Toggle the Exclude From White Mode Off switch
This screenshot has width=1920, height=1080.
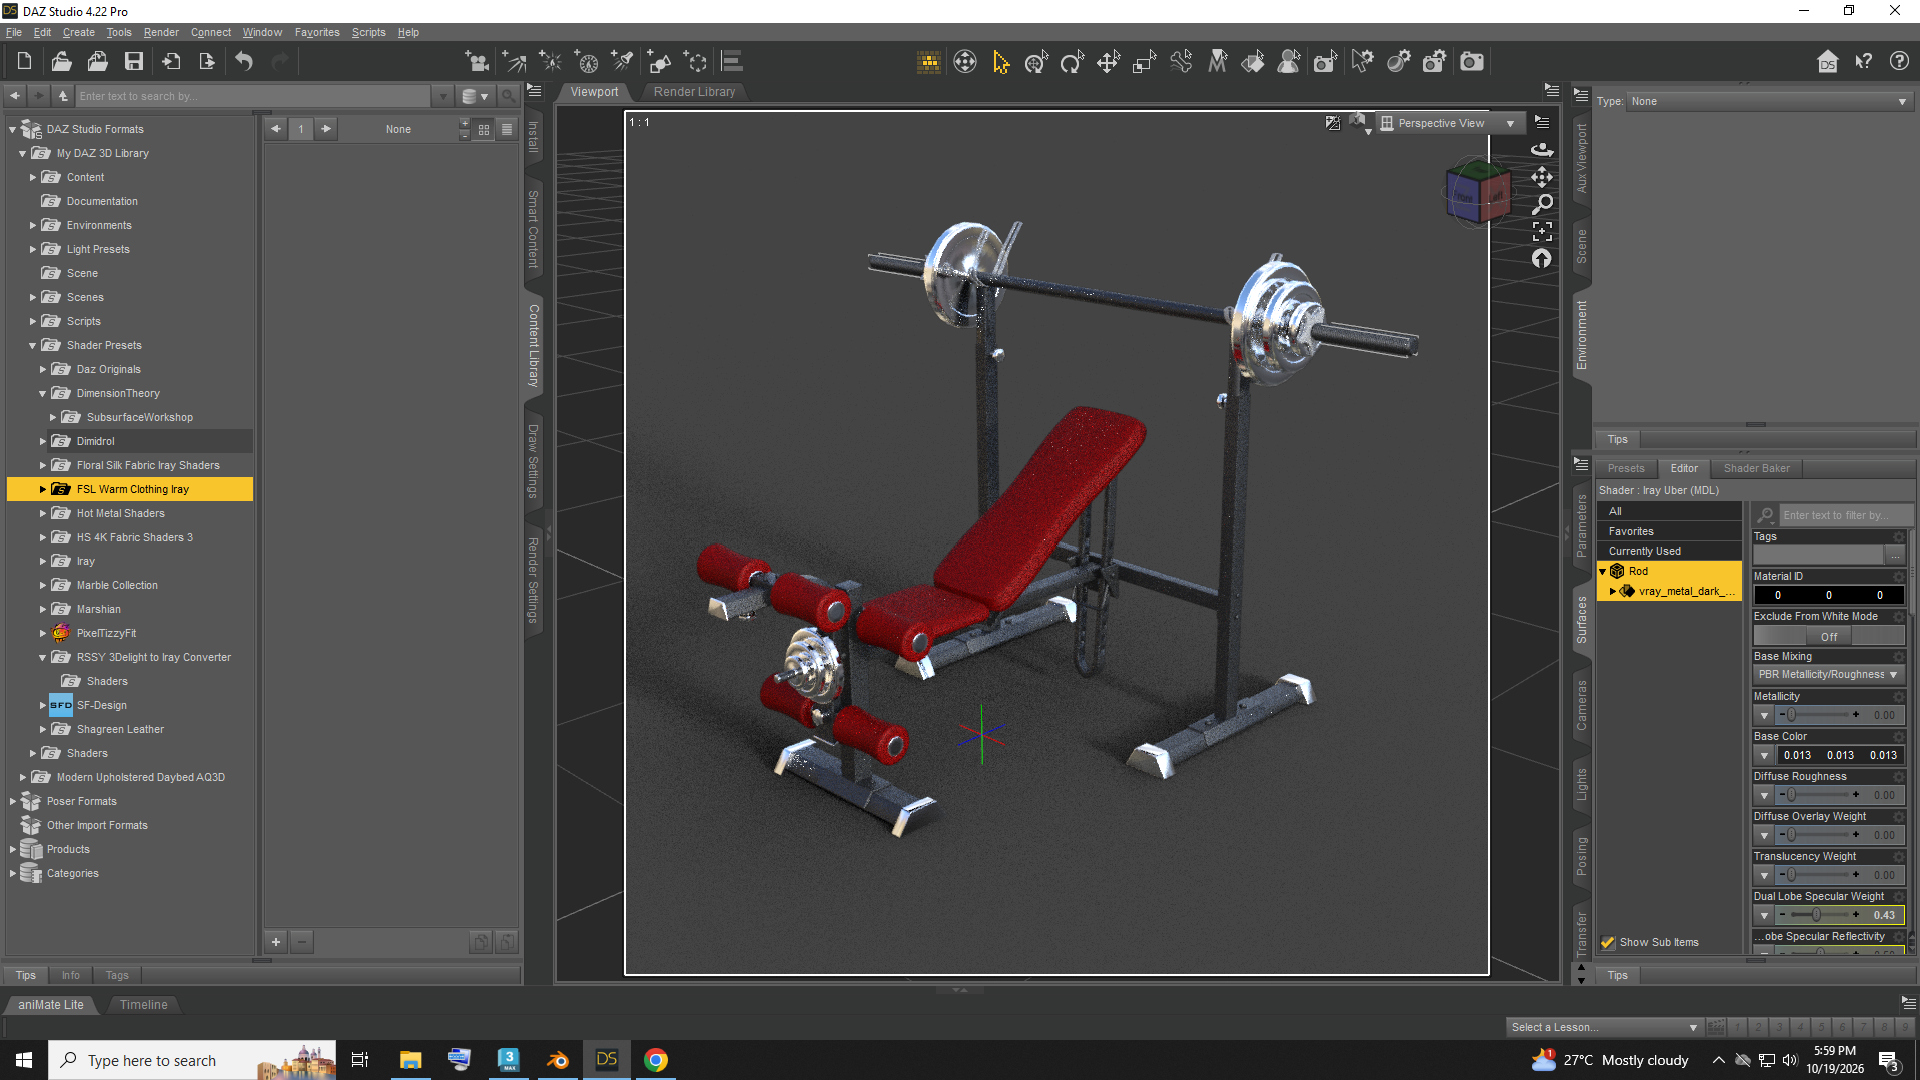(x=1829, y=637)
